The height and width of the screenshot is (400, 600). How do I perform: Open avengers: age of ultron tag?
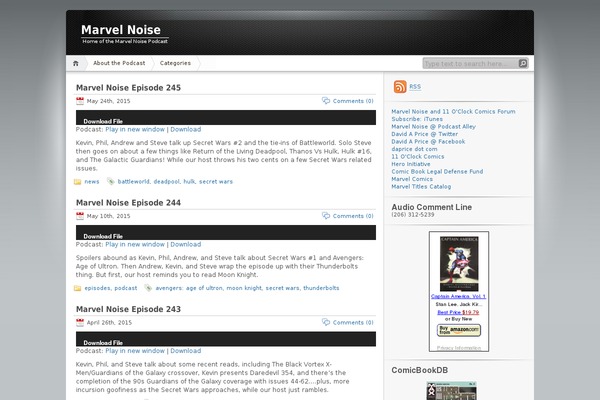click(x=189, y=288)
